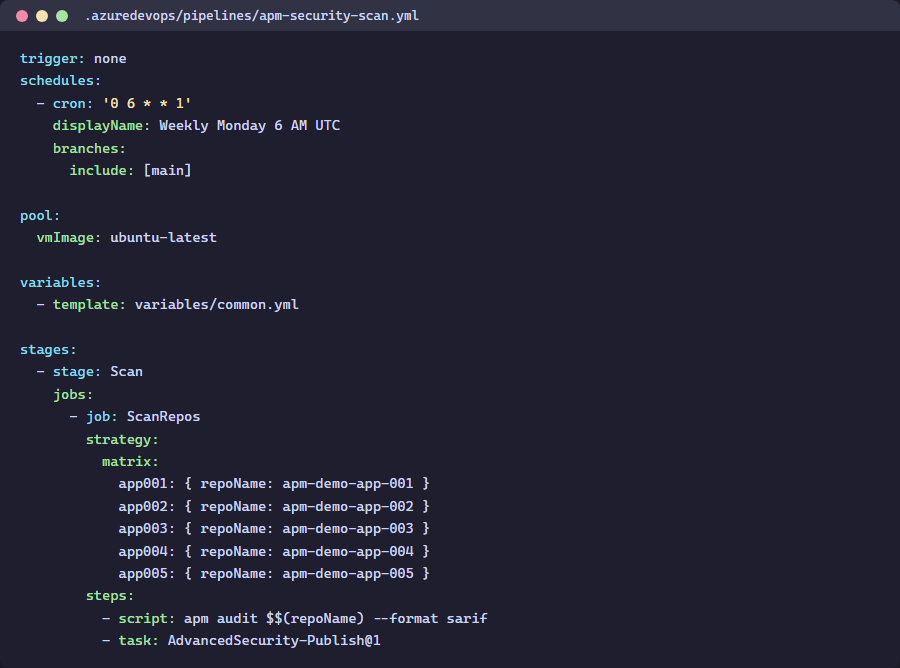The height and width of the screenshot is (668, 900).
Task: Select the matrix key under strategy
Action: (128, 461)
